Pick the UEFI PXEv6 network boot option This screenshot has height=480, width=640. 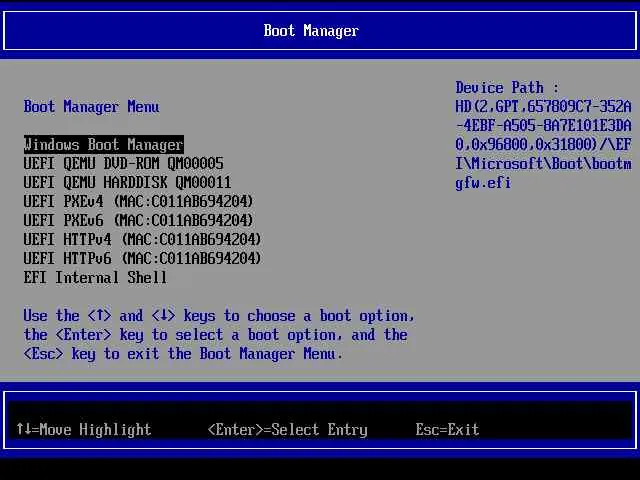click(x=138, y=220)
